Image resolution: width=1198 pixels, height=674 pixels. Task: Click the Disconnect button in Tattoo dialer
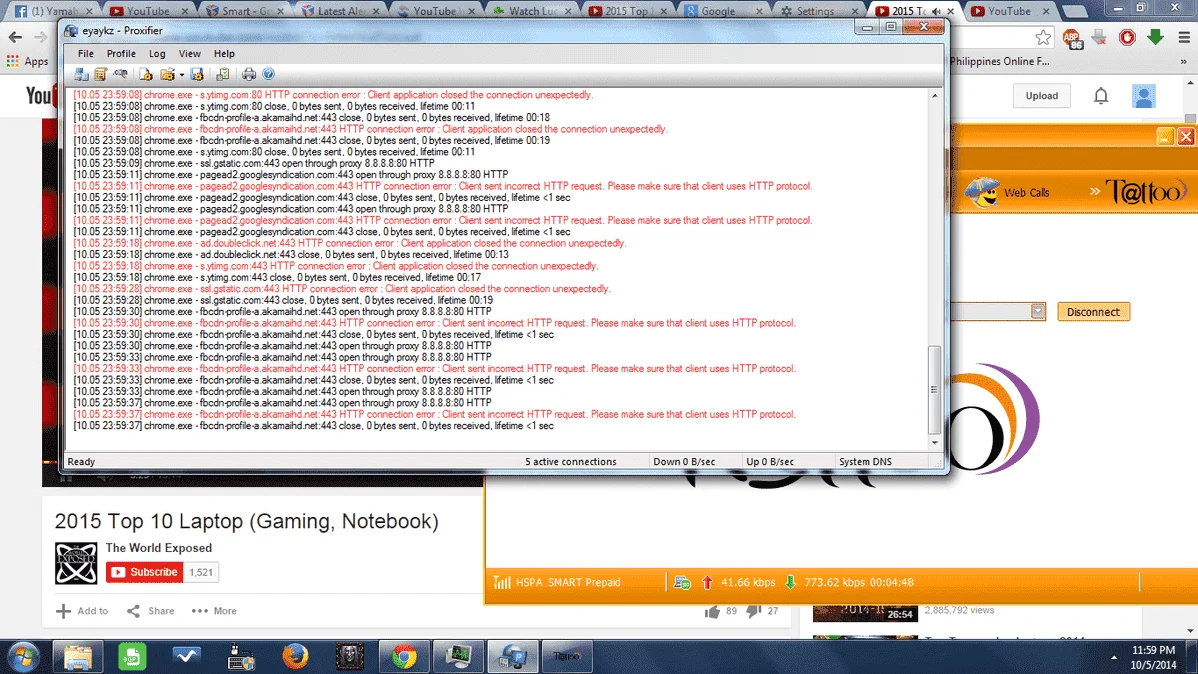click(1093, 312)
